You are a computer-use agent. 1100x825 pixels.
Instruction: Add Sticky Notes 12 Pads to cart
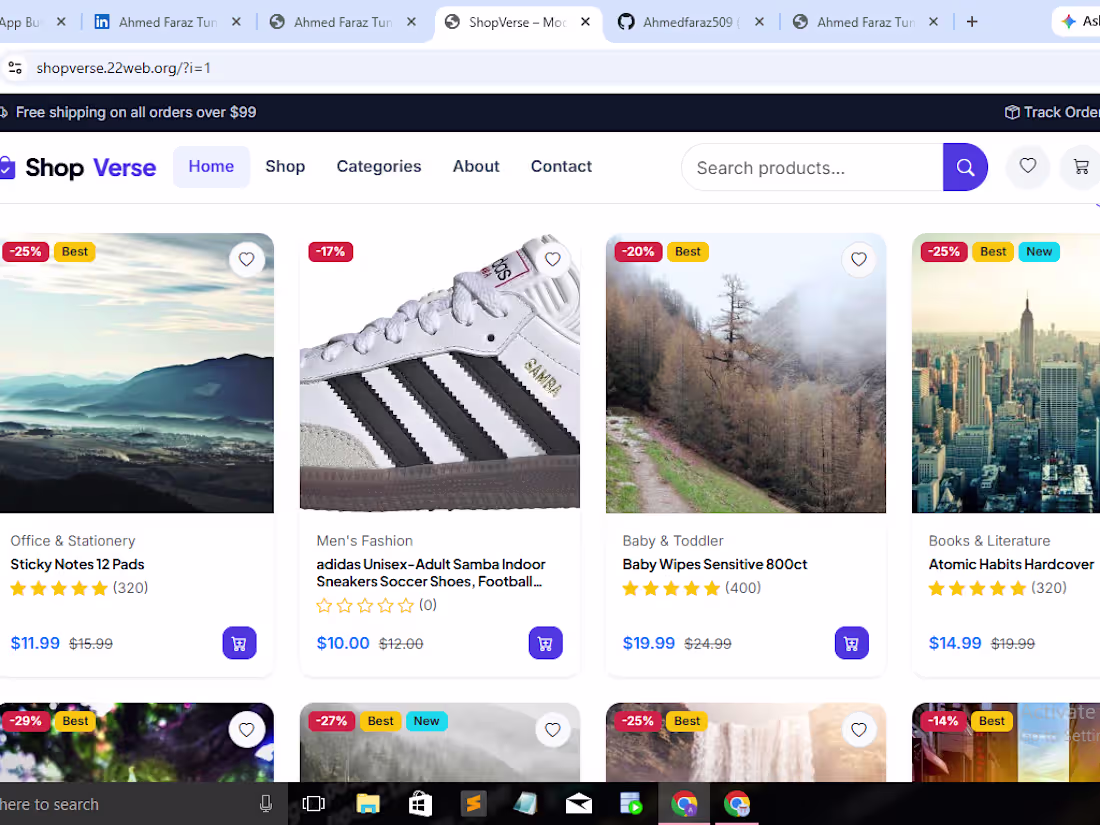pyautogui.click(x=239, y=643)
